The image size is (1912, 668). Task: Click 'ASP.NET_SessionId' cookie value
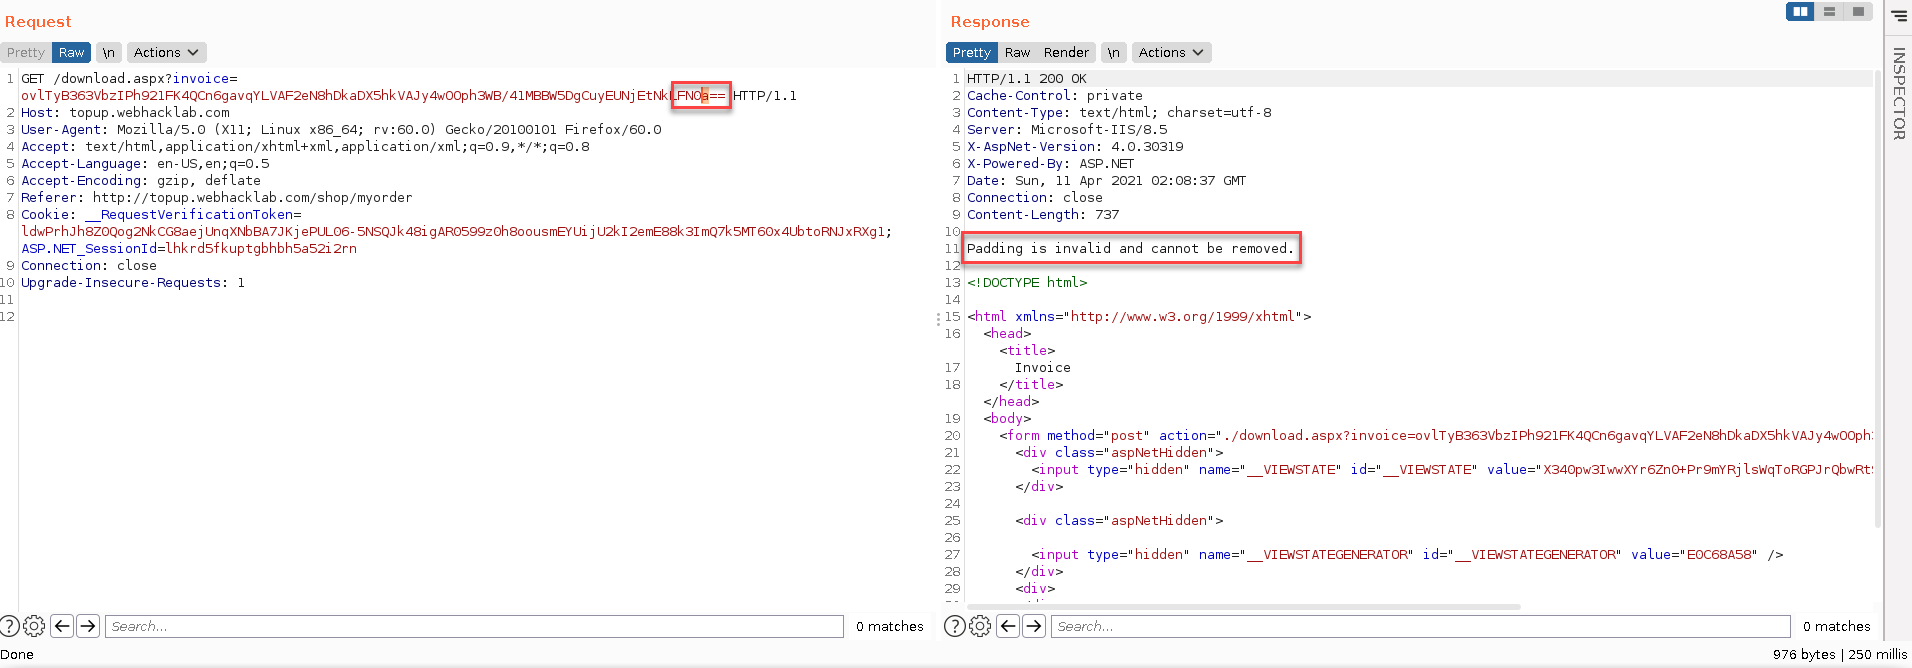click(x=261, y=248)
